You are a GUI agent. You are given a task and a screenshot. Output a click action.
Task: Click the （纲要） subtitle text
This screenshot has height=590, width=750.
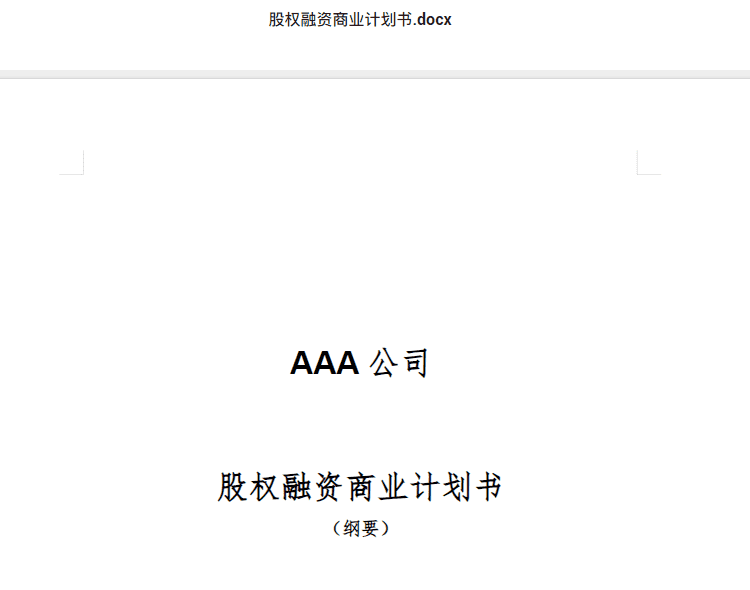361,529
